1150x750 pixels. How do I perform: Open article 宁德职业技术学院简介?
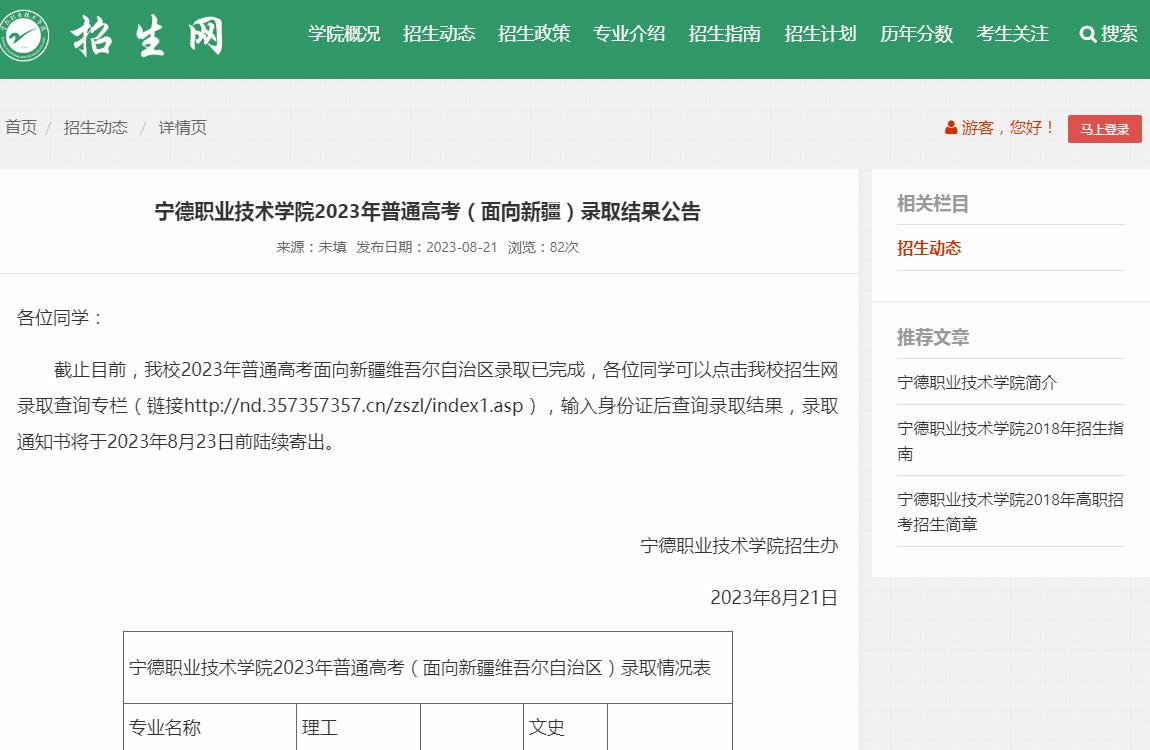[x=977, y=382]
